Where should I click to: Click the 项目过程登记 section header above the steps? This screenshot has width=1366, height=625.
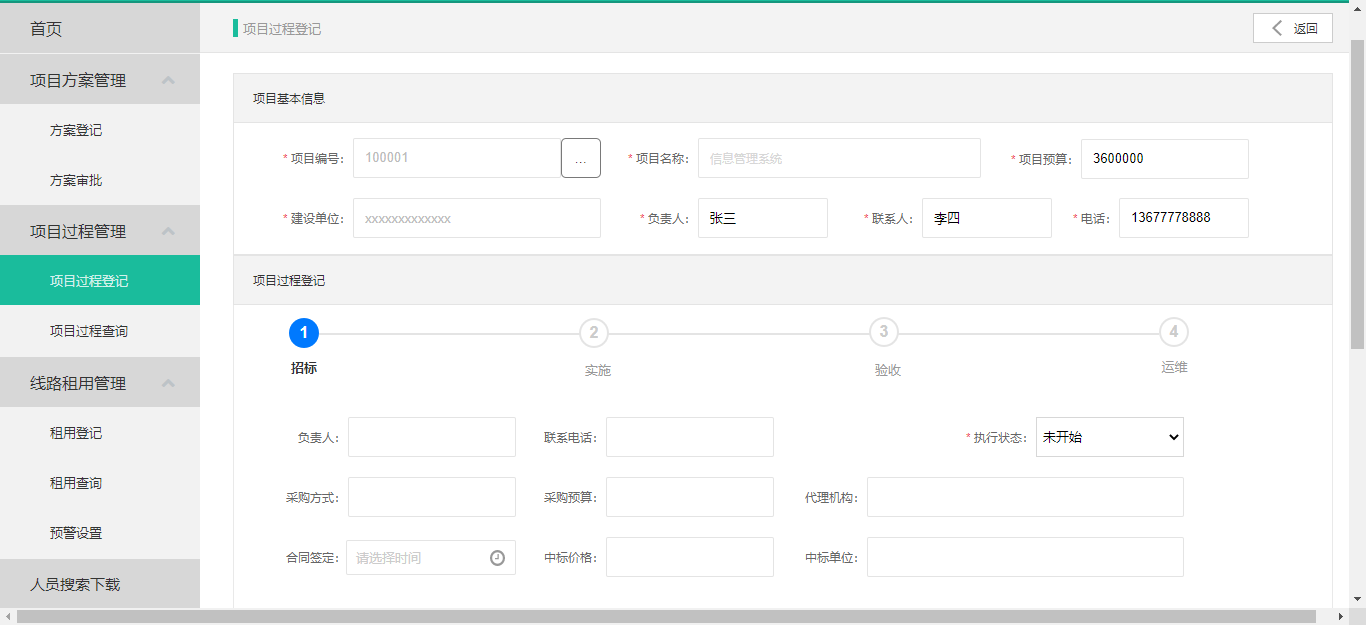pyautogui.click(x=783, y=280)
